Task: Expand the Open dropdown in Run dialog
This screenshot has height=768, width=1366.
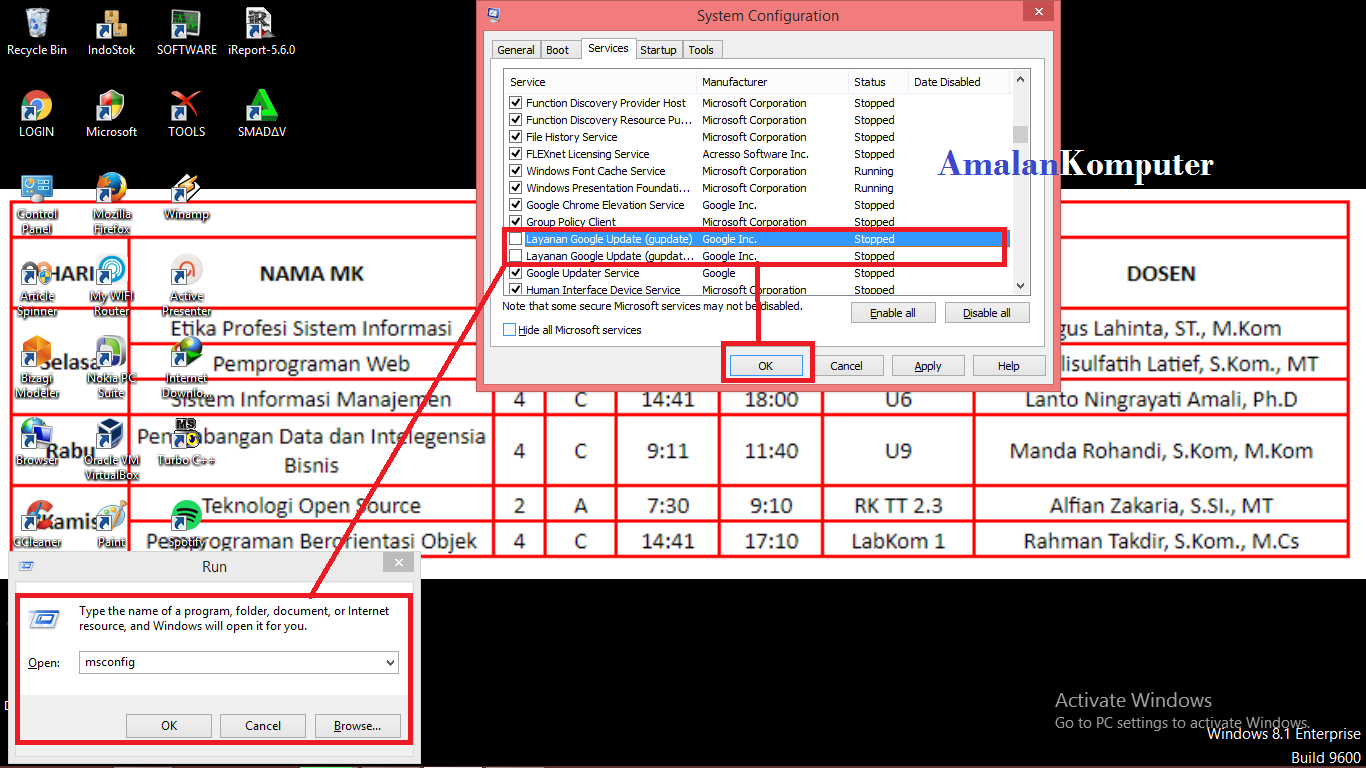Action: 390,662
